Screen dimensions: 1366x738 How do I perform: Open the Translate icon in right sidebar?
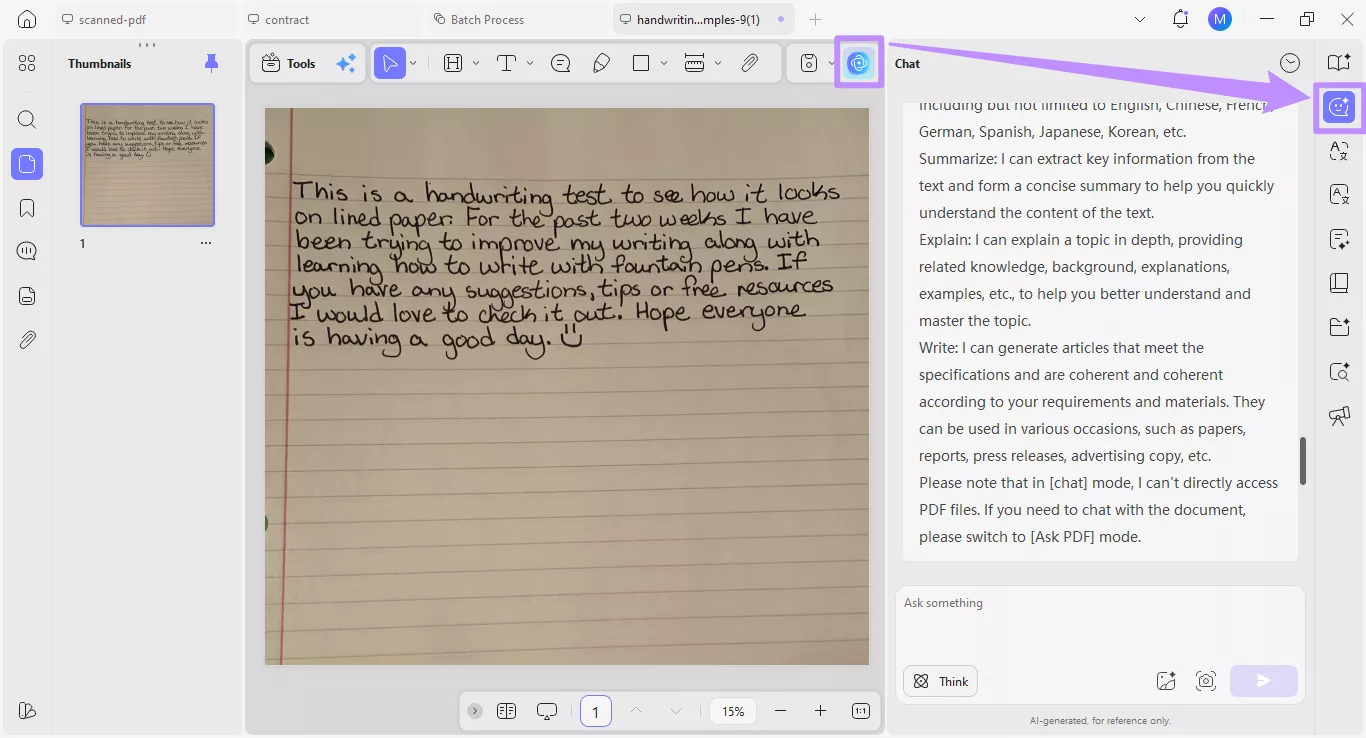pyautogui.click(x=1339, y=151)
